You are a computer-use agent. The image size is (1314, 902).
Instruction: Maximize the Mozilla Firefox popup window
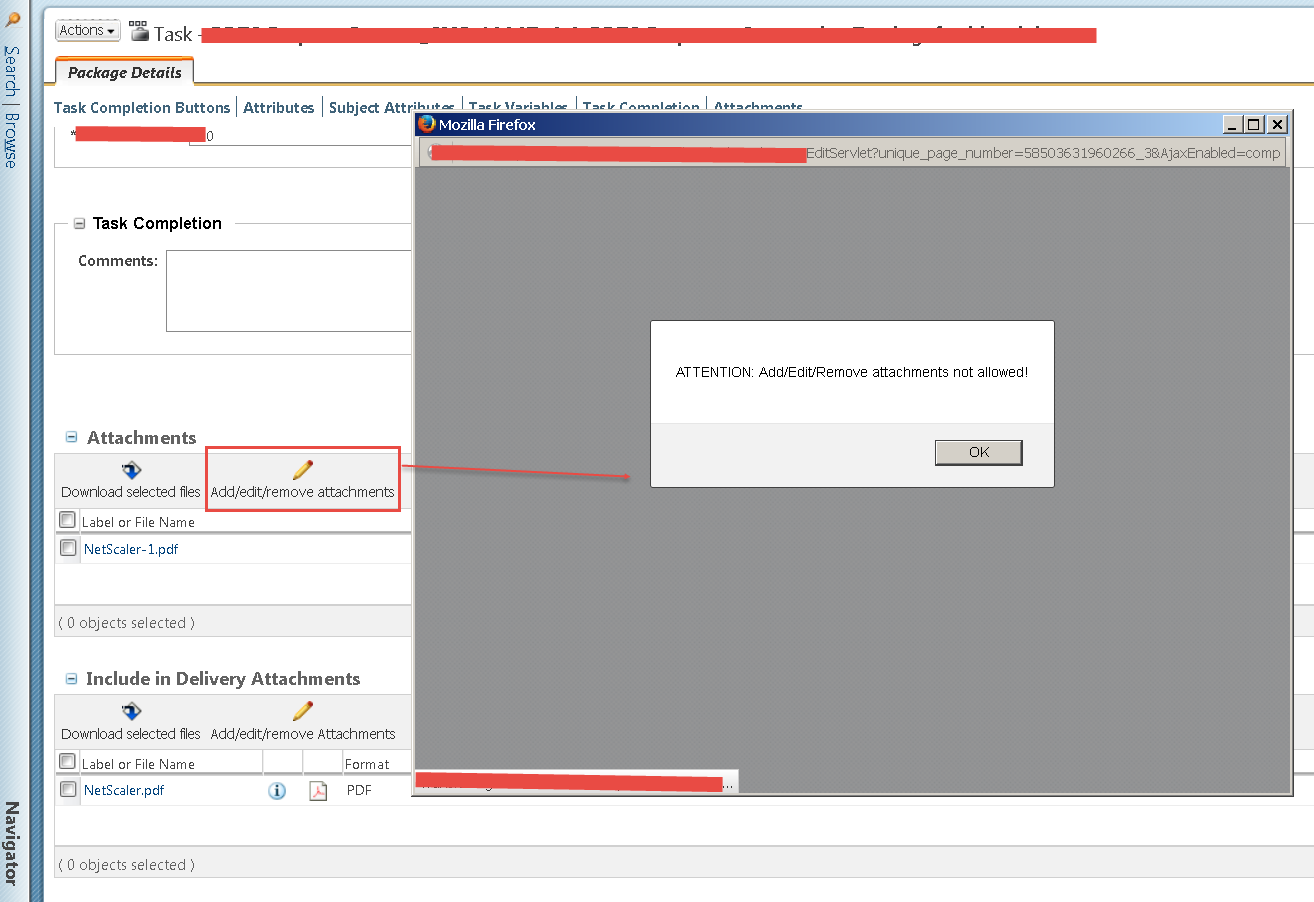[x=1255, y=125]
